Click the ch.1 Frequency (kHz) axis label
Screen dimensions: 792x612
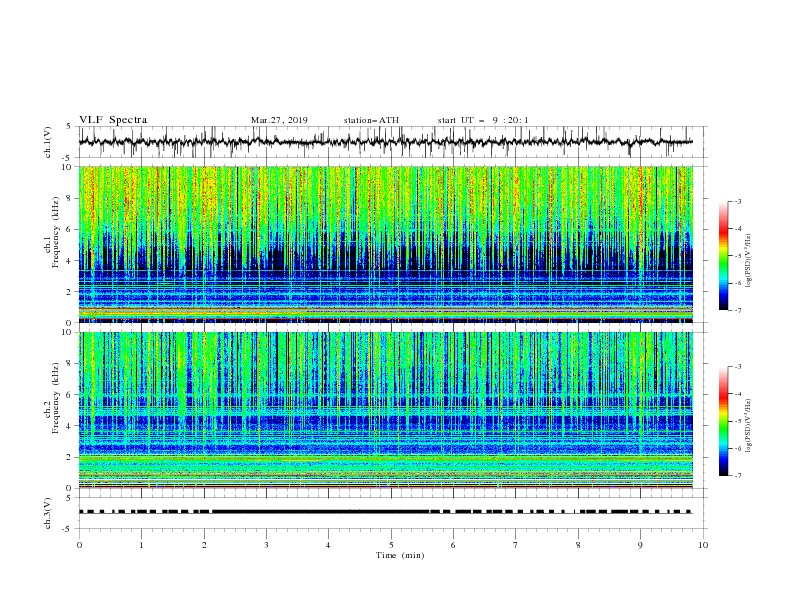(52, 232)
